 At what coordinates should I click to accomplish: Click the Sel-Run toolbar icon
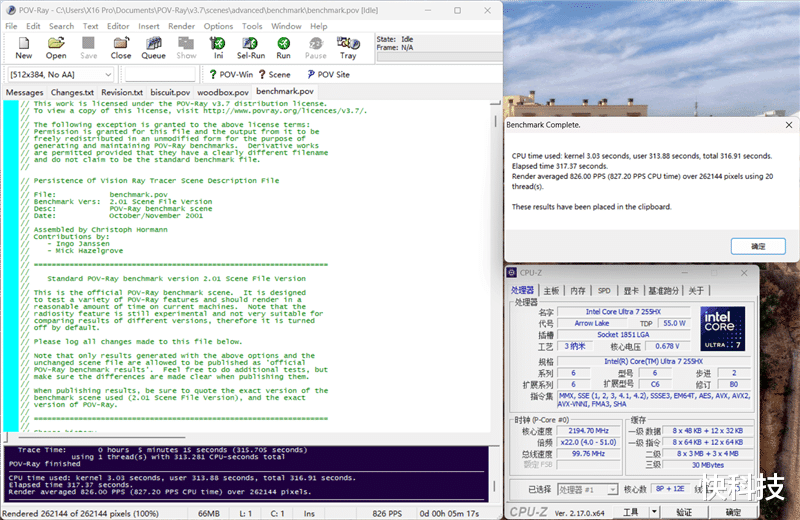(x=251, y=48)
